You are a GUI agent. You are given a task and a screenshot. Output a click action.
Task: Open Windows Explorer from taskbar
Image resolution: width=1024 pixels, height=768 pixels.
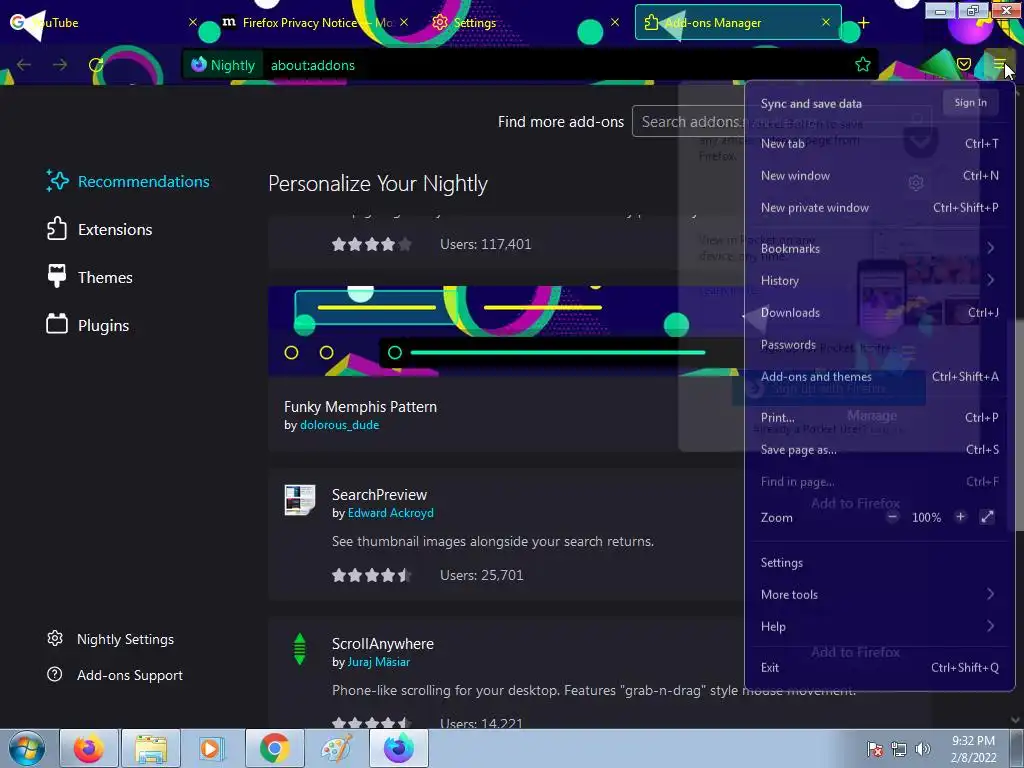point(151,748)
